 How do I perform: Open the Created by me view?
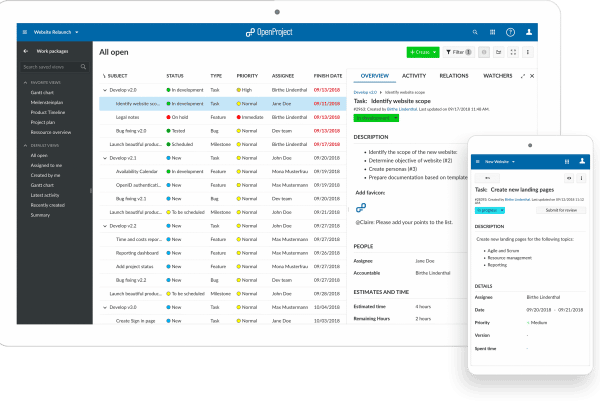[x=45, y=175]
